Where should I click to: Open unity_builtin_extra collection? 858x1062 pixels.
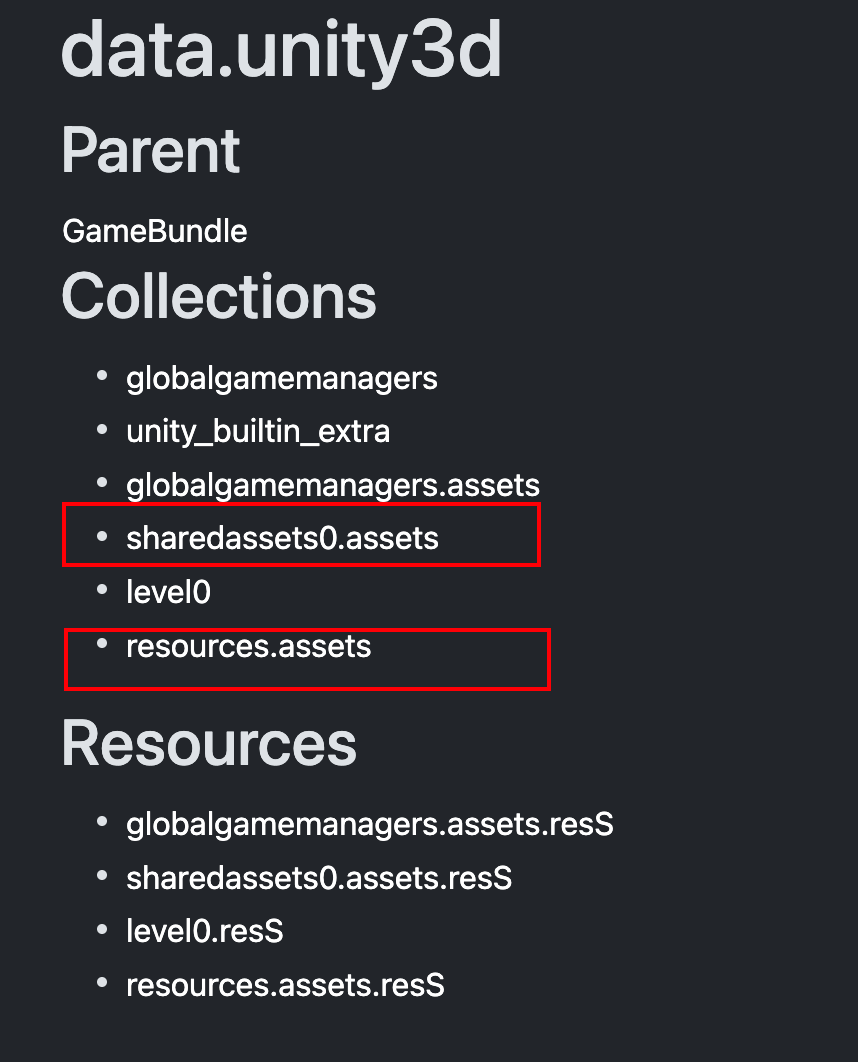pyautogui.click(x=258, y=432)
